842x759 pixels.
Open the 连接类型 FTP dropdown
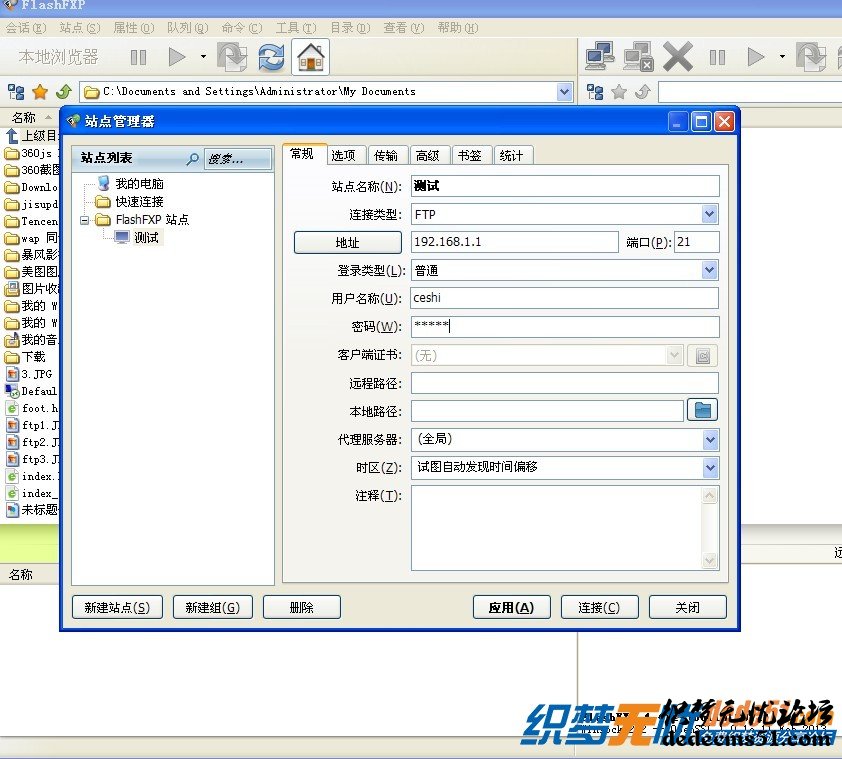708,213
